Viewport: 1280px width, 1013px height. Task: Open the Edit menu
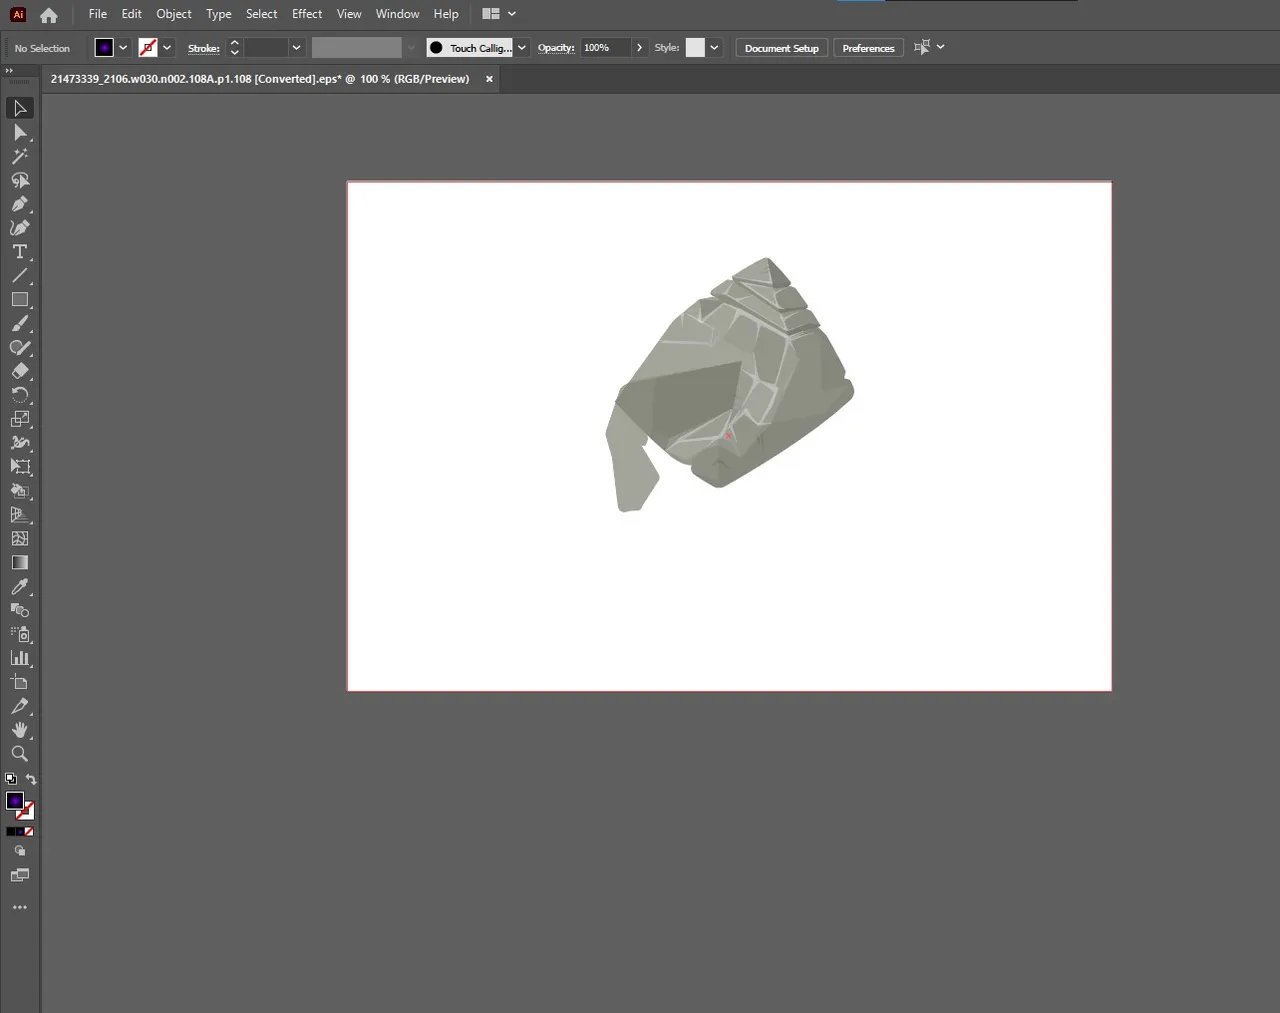[x=132, y=14]
